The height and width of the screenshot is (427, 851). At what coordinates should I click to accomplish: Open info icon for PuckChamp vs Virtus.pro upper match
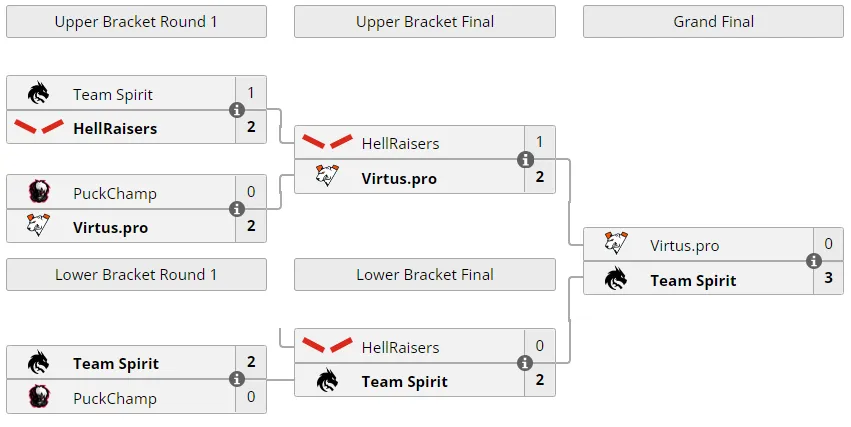(237, 209)
